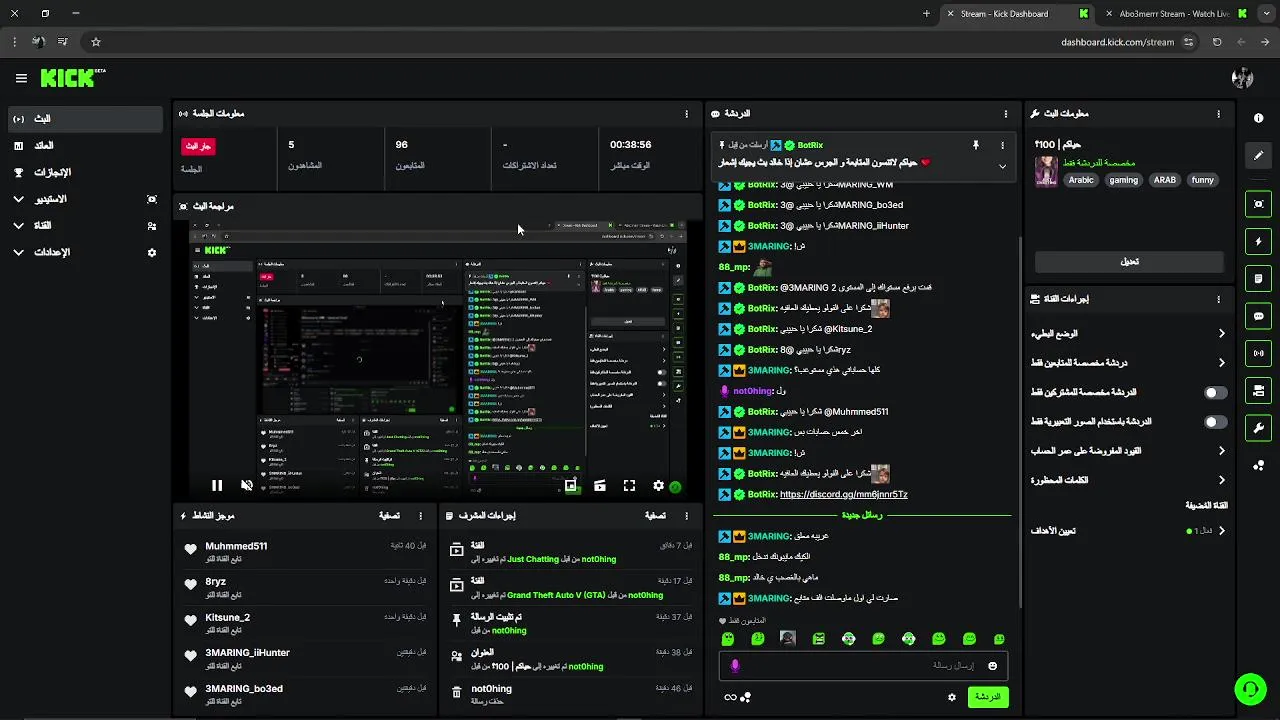Viewport: 1280px width, 720px height.
Task: Unpin the pinned BotRix message with the pin icon
Action: (x=976, y=145)
